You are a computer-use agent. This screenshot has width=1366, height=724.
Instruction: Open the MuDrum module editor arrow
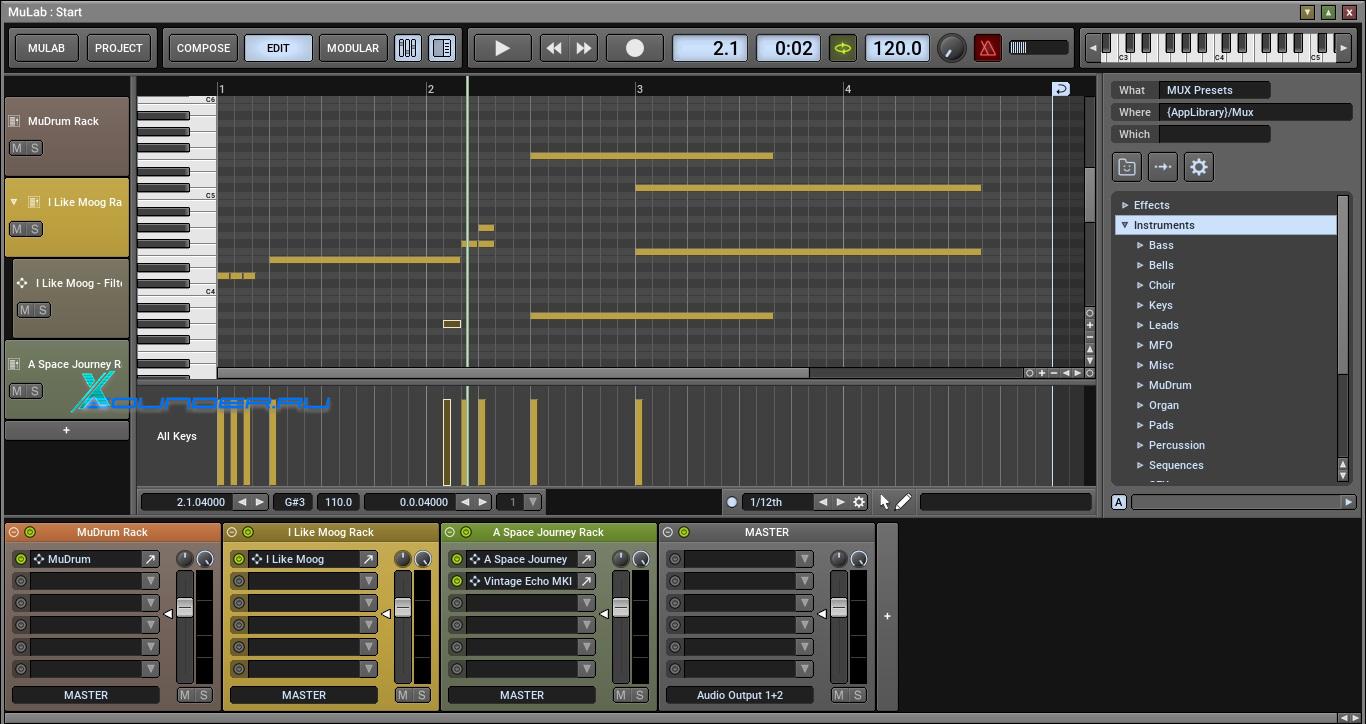[150, 559]
